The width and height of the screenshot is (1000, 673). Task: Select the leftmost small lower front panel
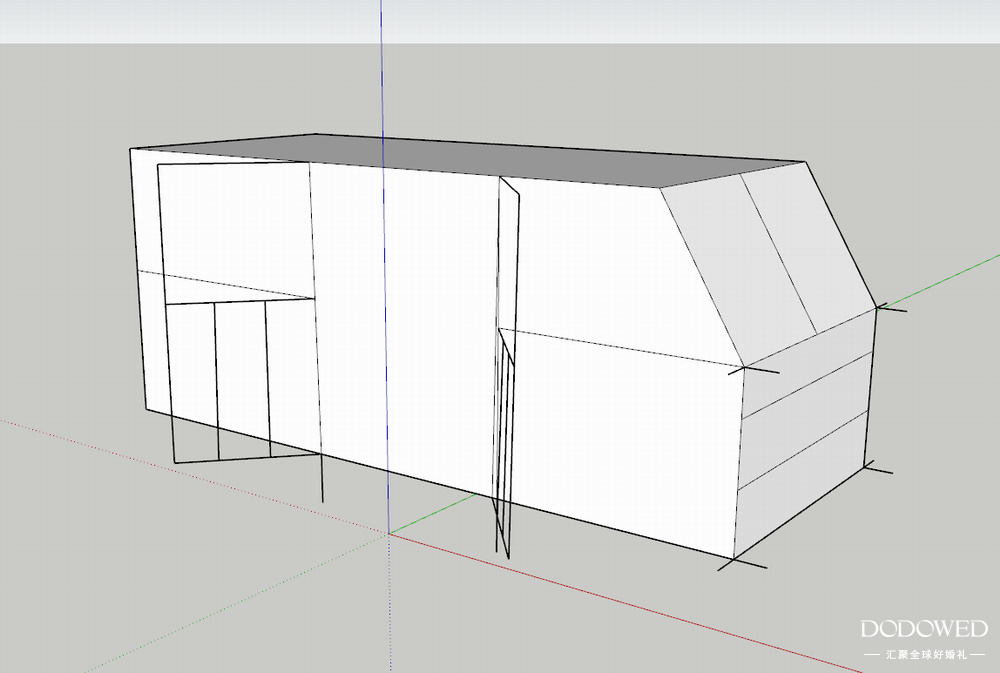pos(192,378)
